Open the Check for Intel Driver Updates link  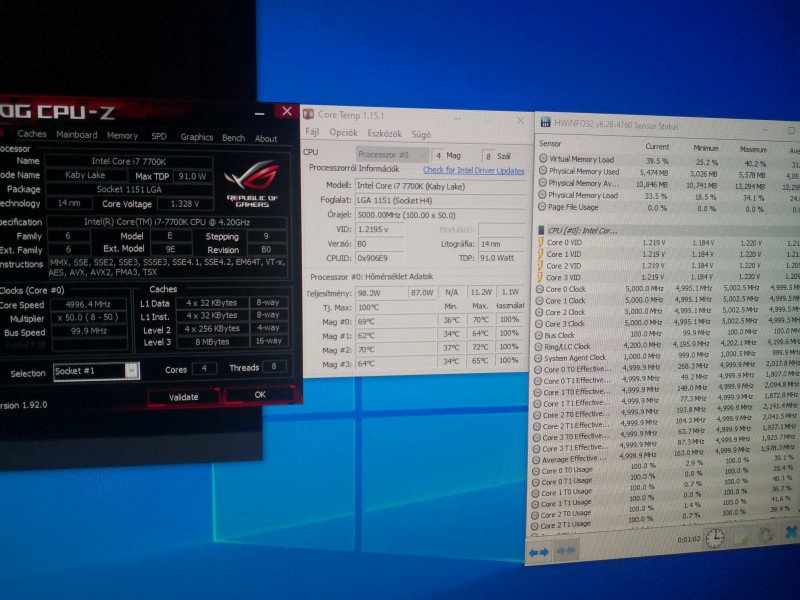[473, 170]
